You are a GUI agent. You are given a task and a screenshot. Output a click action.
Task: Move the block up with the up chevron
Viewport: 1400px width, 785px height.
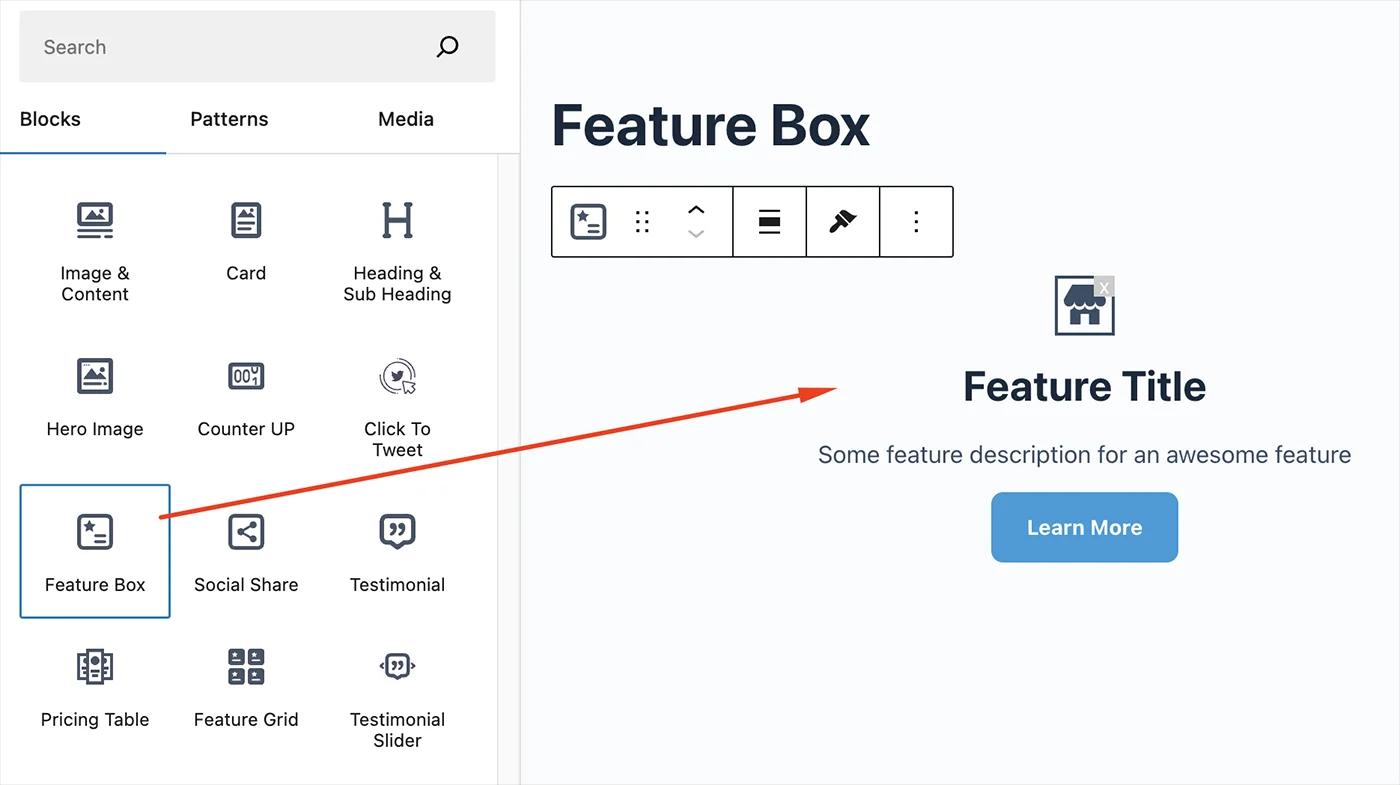[x=695, y=212]
